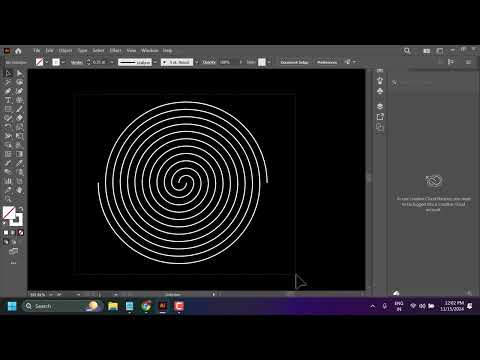Open Edit Toolbar three-dots button
Viewport: 480px width, 360px height.
pyautogui.click(x=13, y=263)
